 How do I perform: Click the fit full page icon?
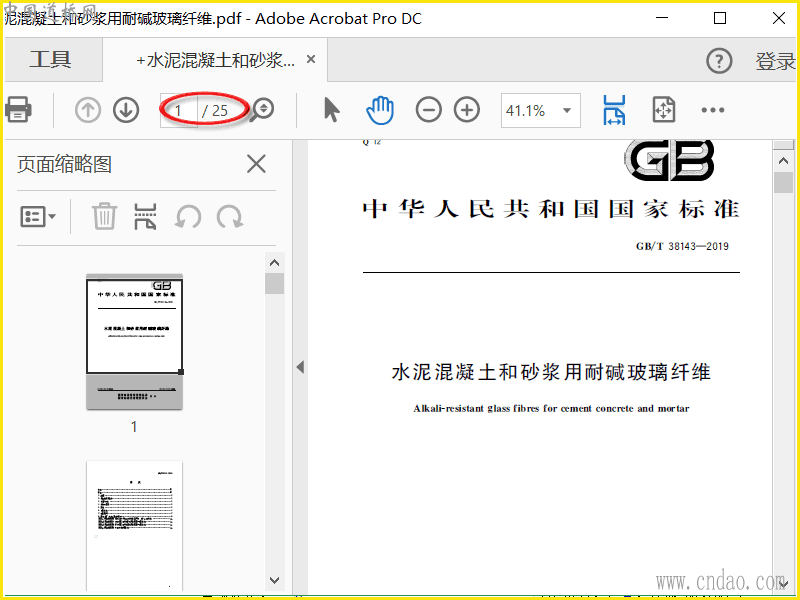click(664, 110)
